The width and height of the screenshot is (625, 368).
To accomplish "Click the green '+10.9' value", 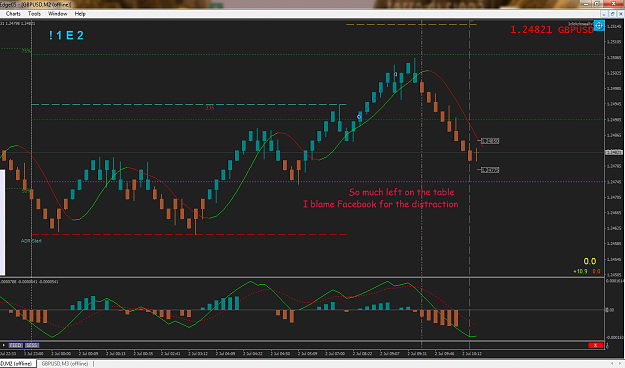I will (580, 272).
